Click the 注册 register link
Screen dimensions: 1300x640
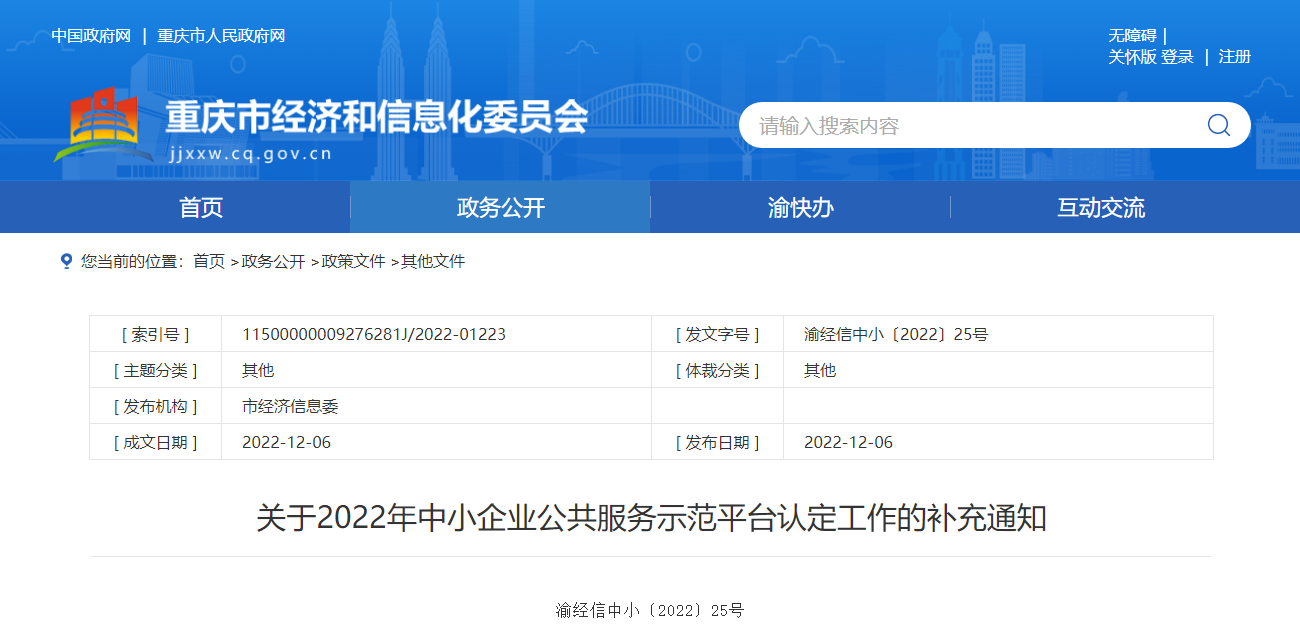pyautogui.click(x=1235, y=57)
